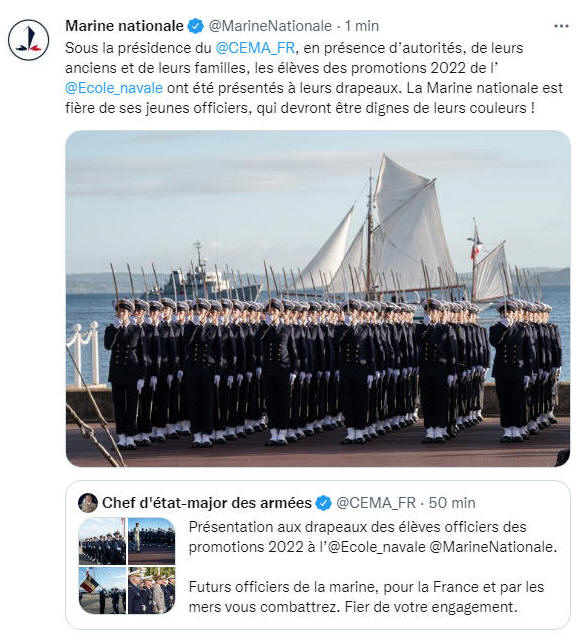Click the quoted tweet verified badge
The height and width of the screenshot is (638, 584).
(x=324, y=503)
